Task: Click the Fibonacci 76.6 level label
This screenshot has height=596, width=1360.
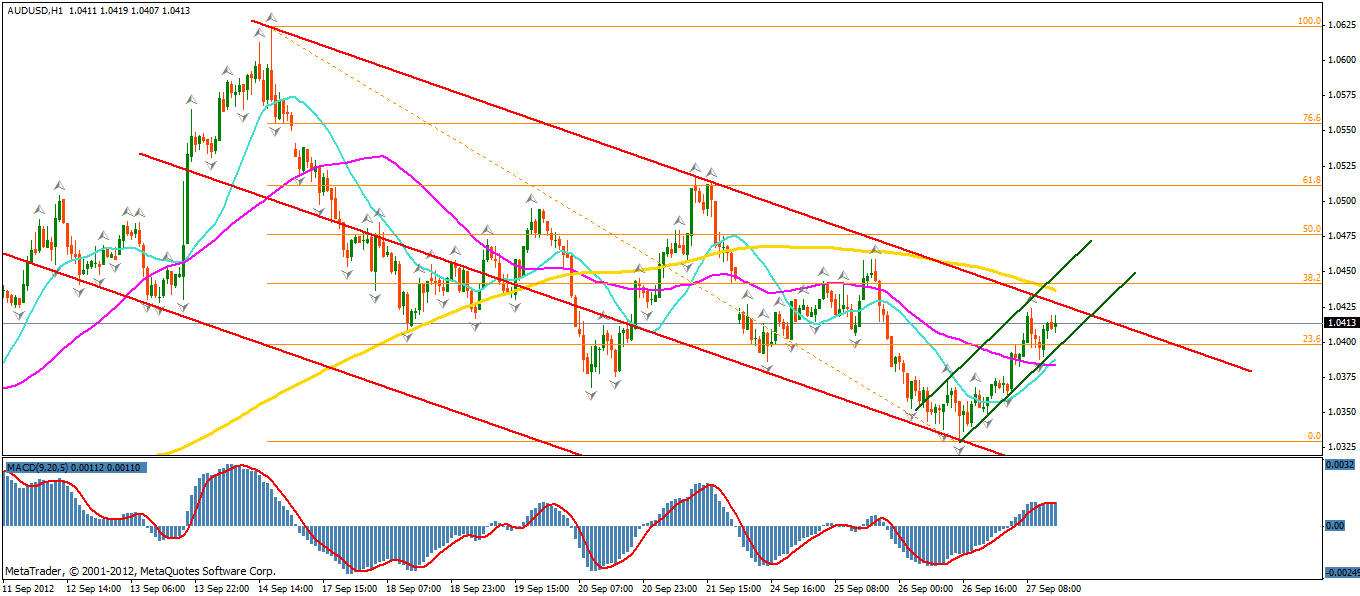Action: 1311,118
